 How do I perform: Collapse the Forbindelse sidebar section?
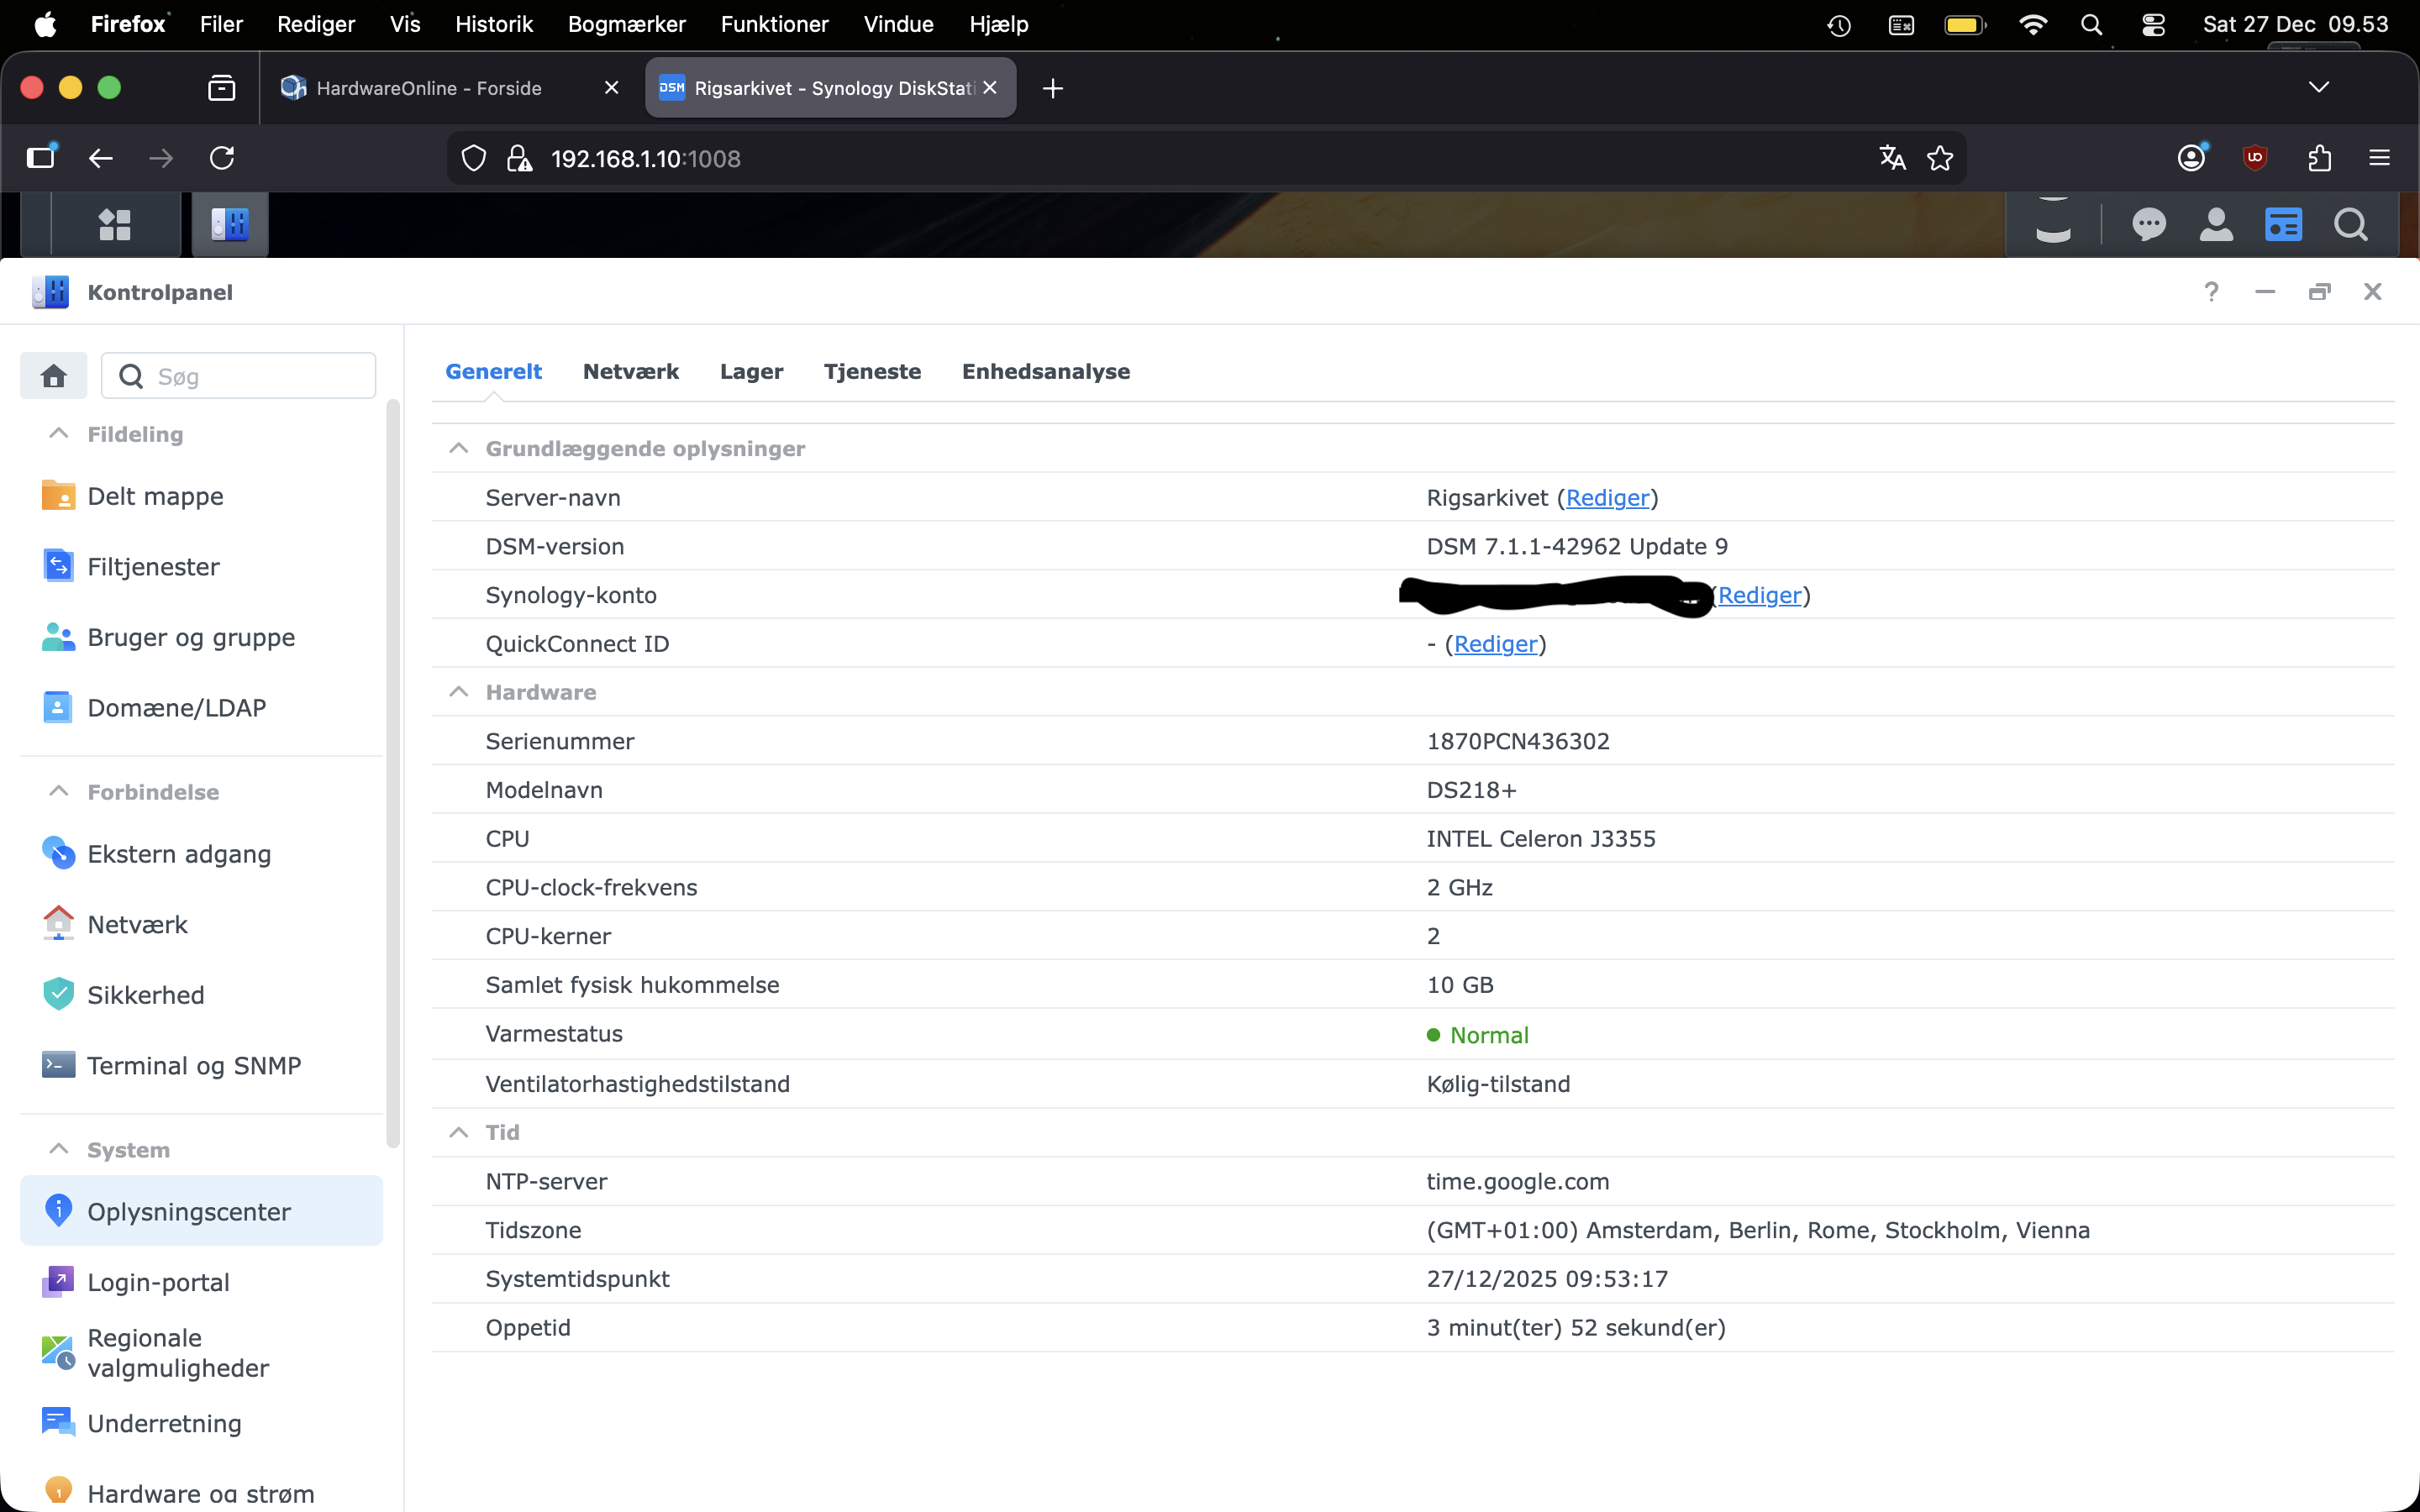[59, 791]
